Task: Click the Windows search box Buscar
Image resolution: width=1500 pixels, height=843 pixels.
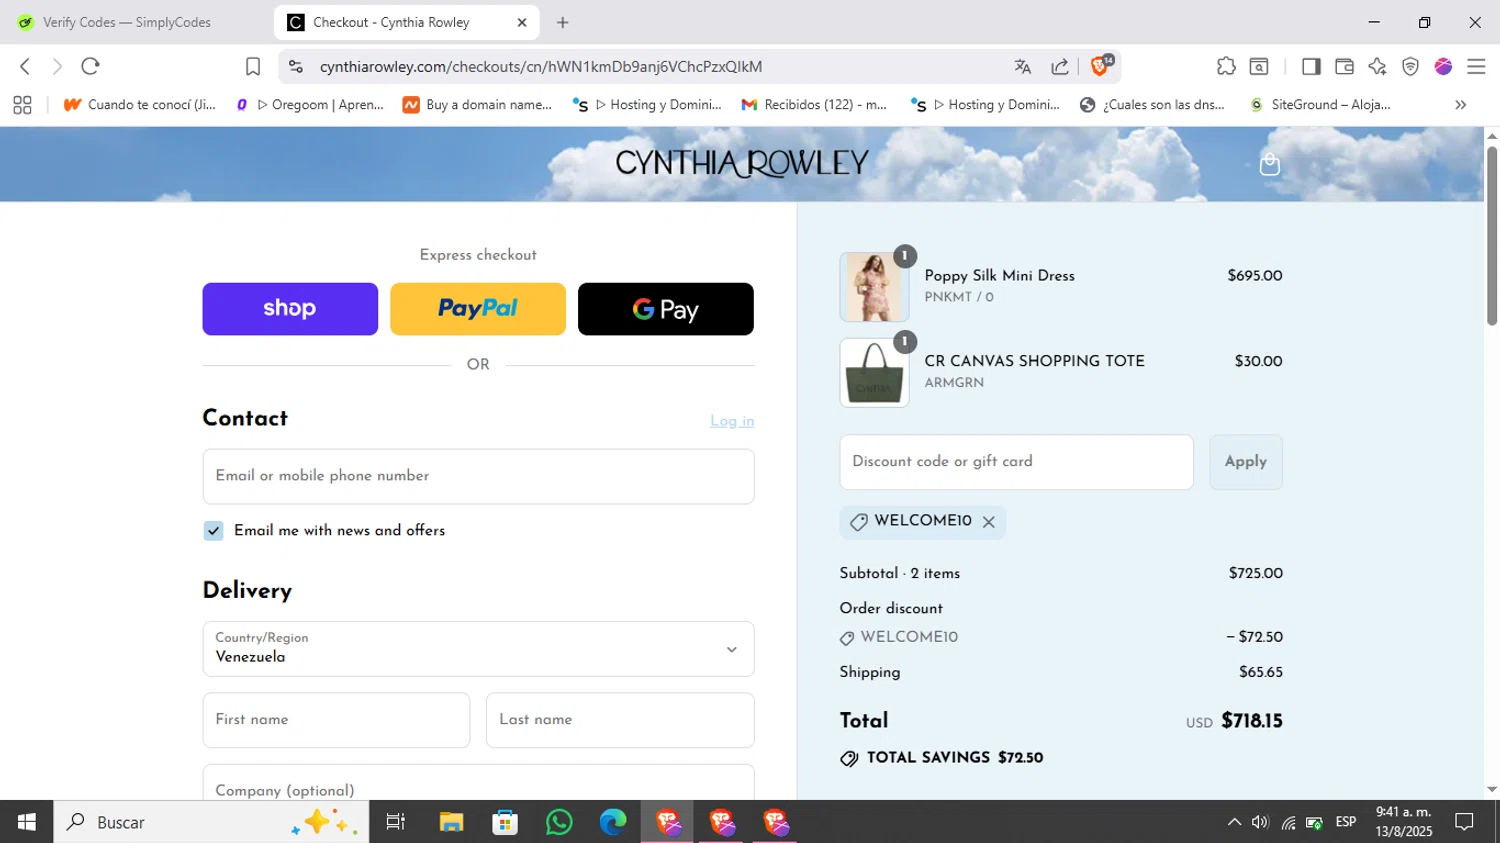Action: (x=211, y=822)
